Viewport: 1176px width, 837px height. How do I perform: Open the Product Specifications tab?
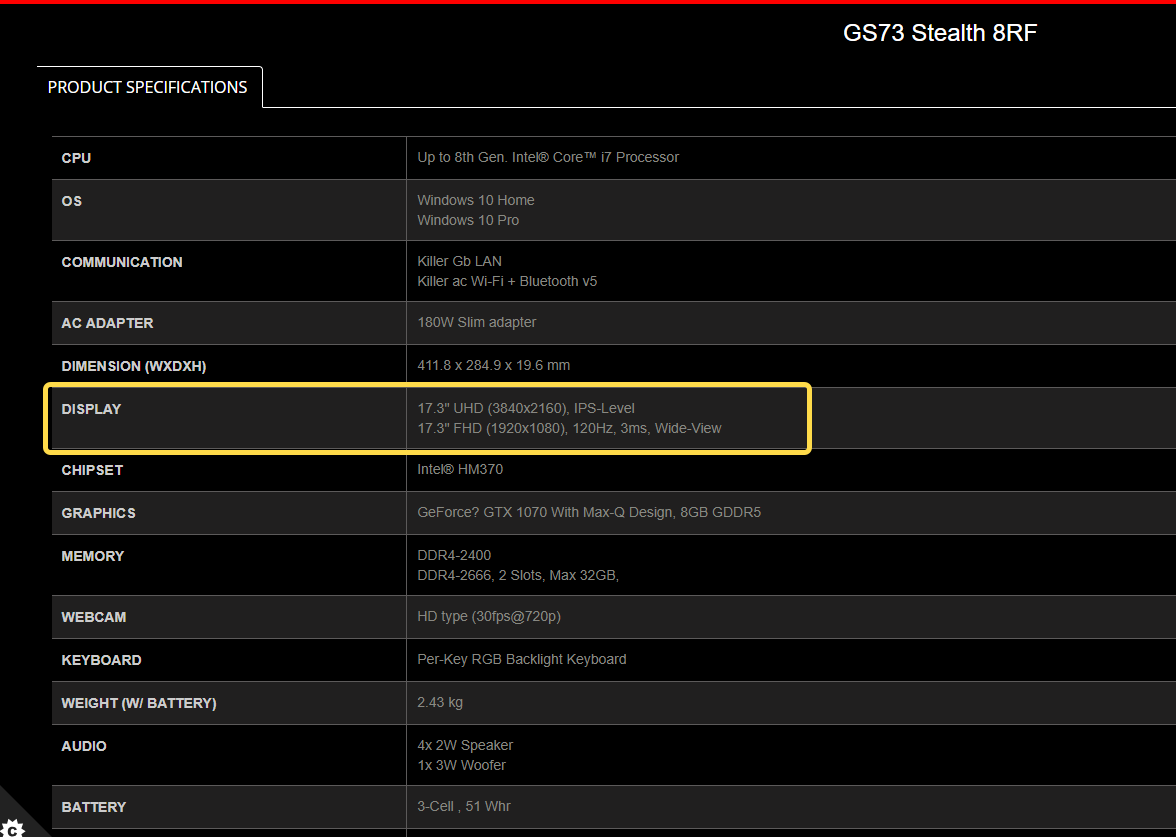[x=148, y=87]
